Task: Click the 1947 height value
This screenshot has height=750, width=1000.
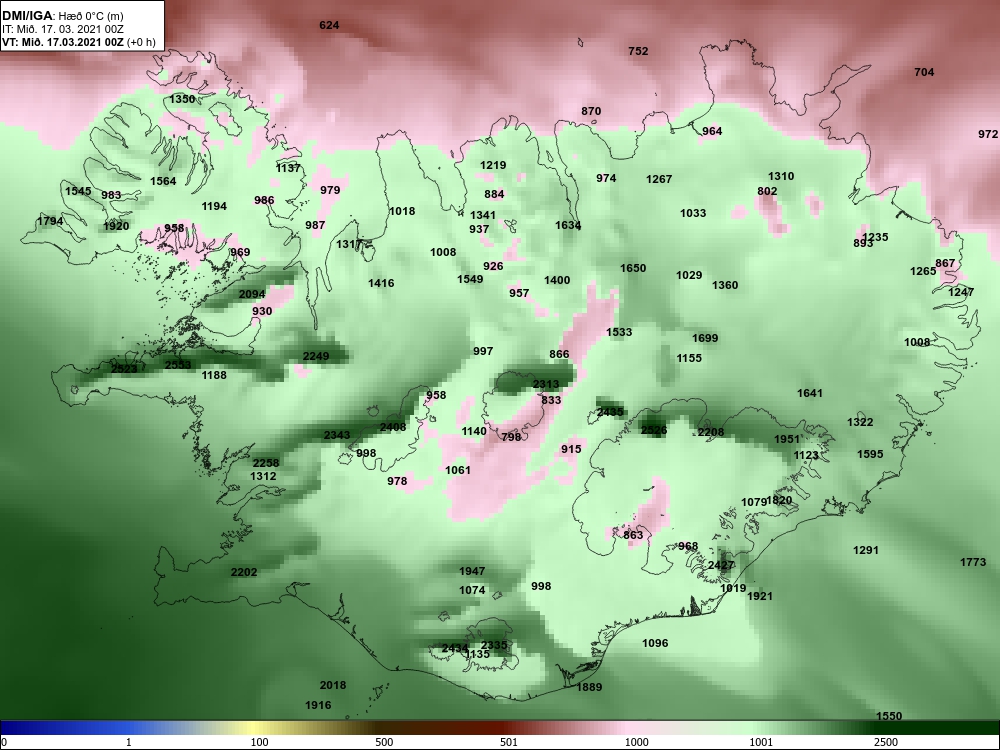Action: click(x=472, y=571)
